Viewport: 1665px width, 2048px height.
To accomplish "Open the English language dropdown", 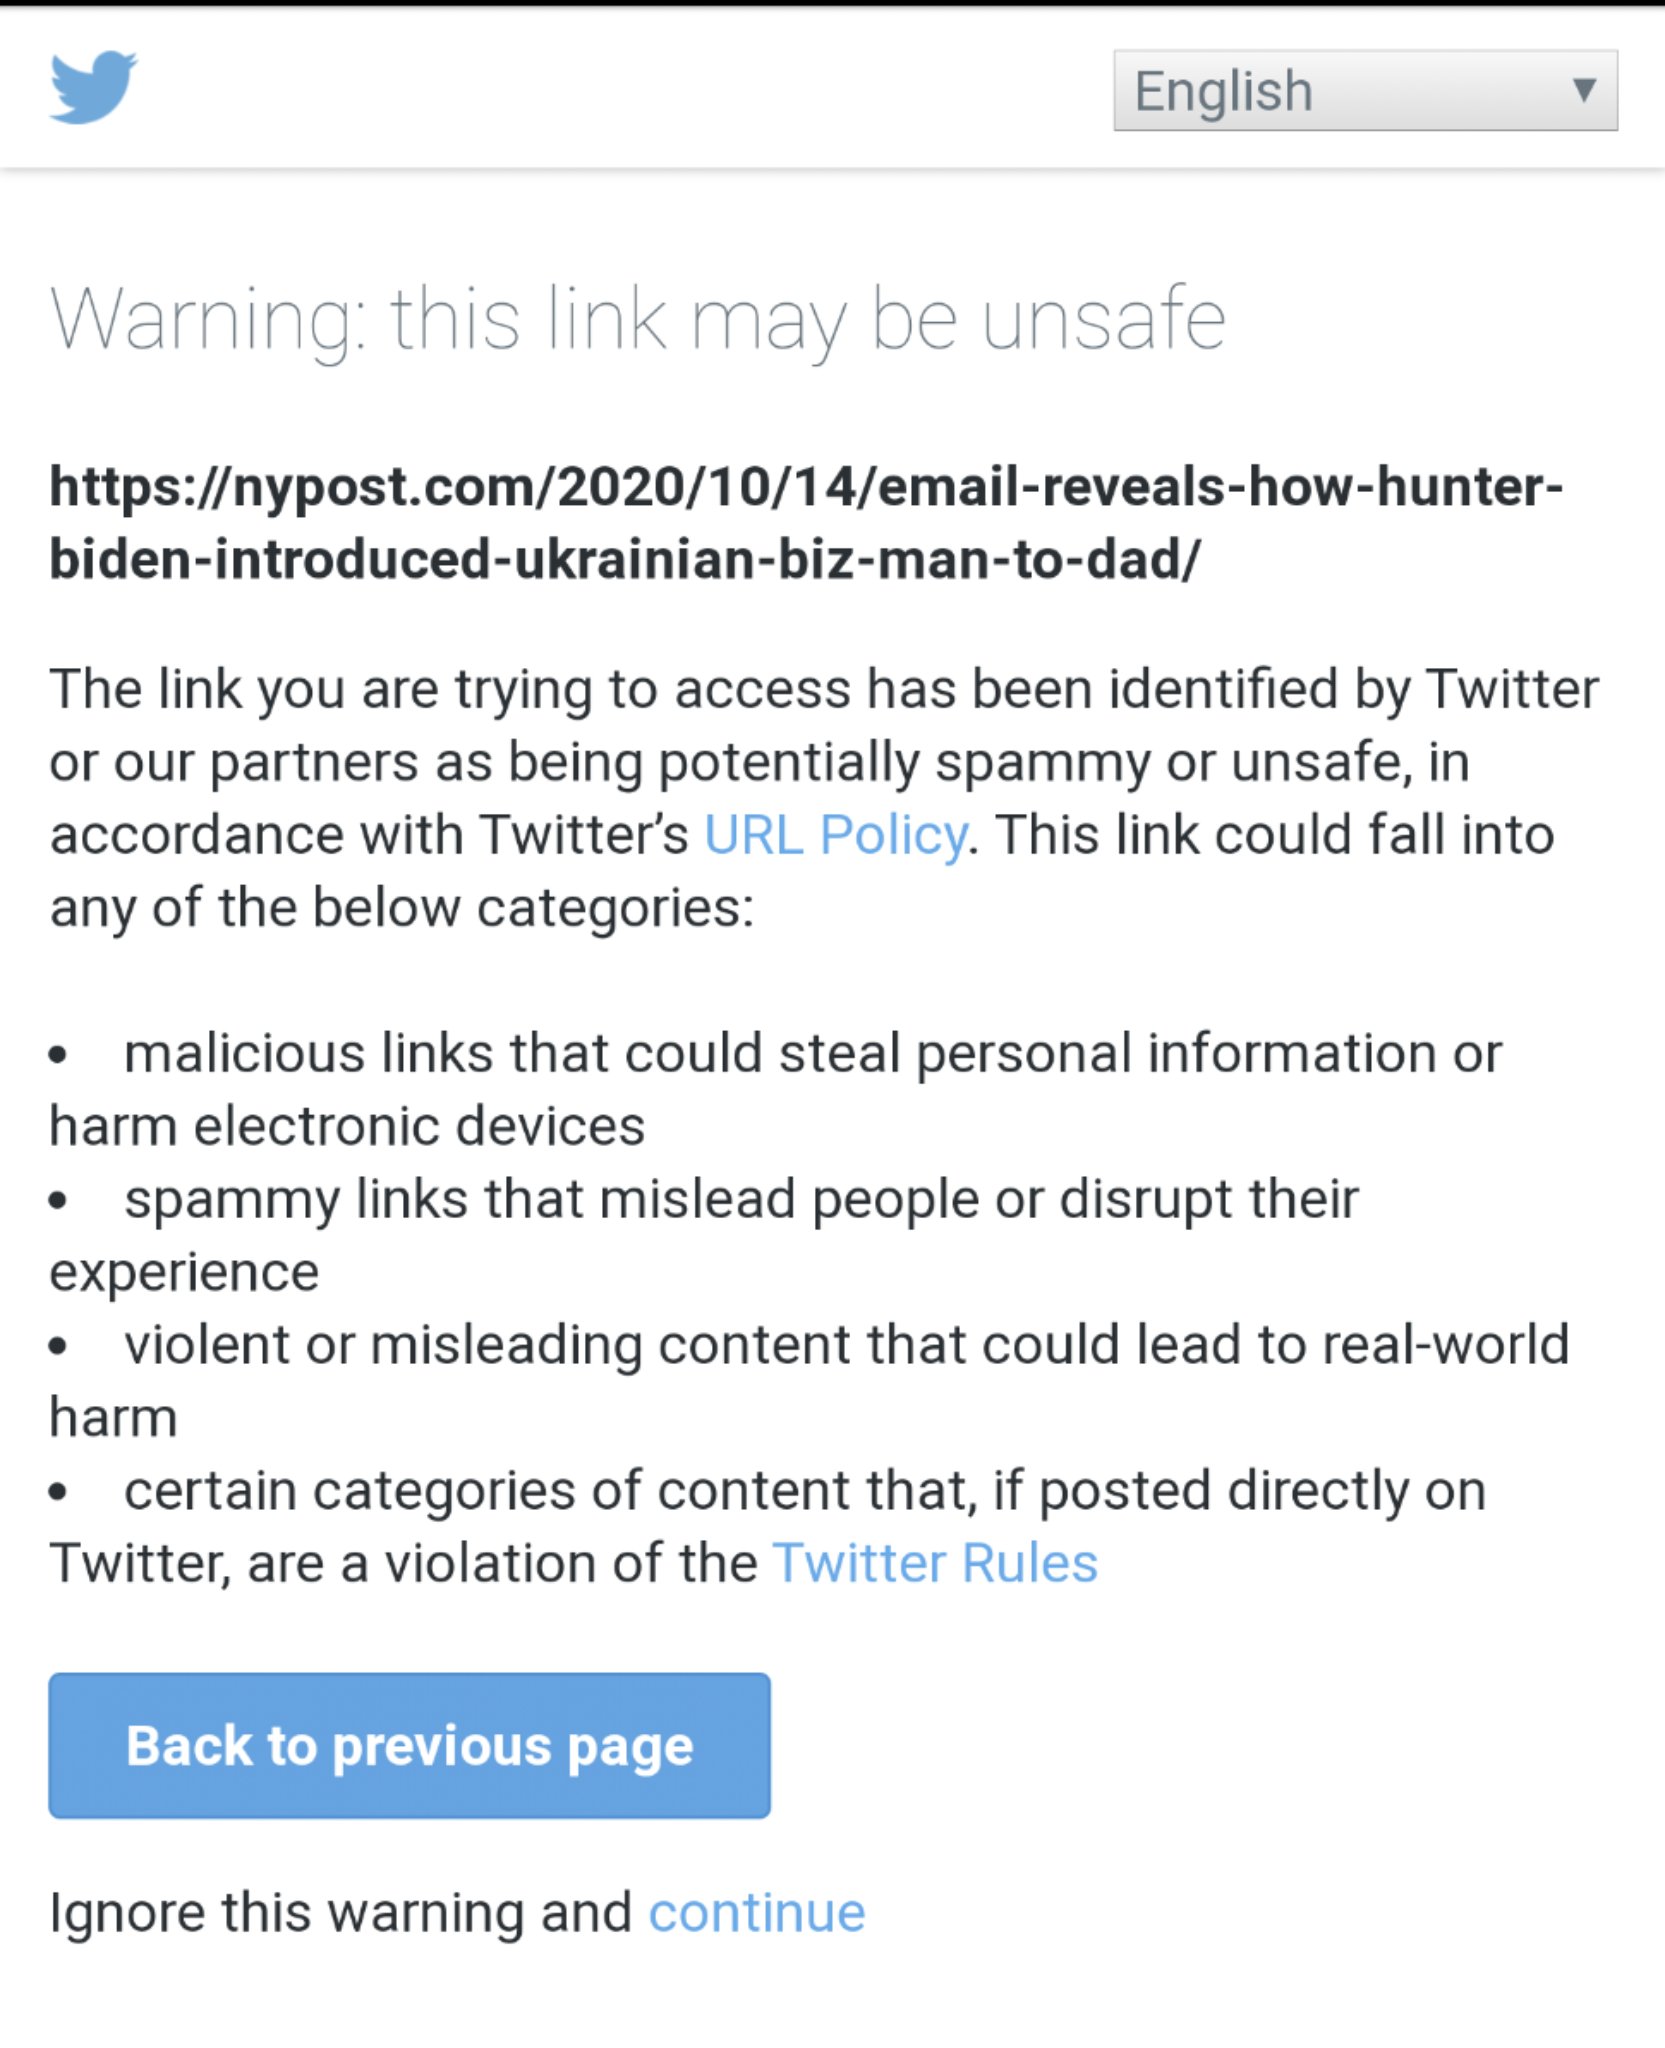I will tap(1364, 91).
